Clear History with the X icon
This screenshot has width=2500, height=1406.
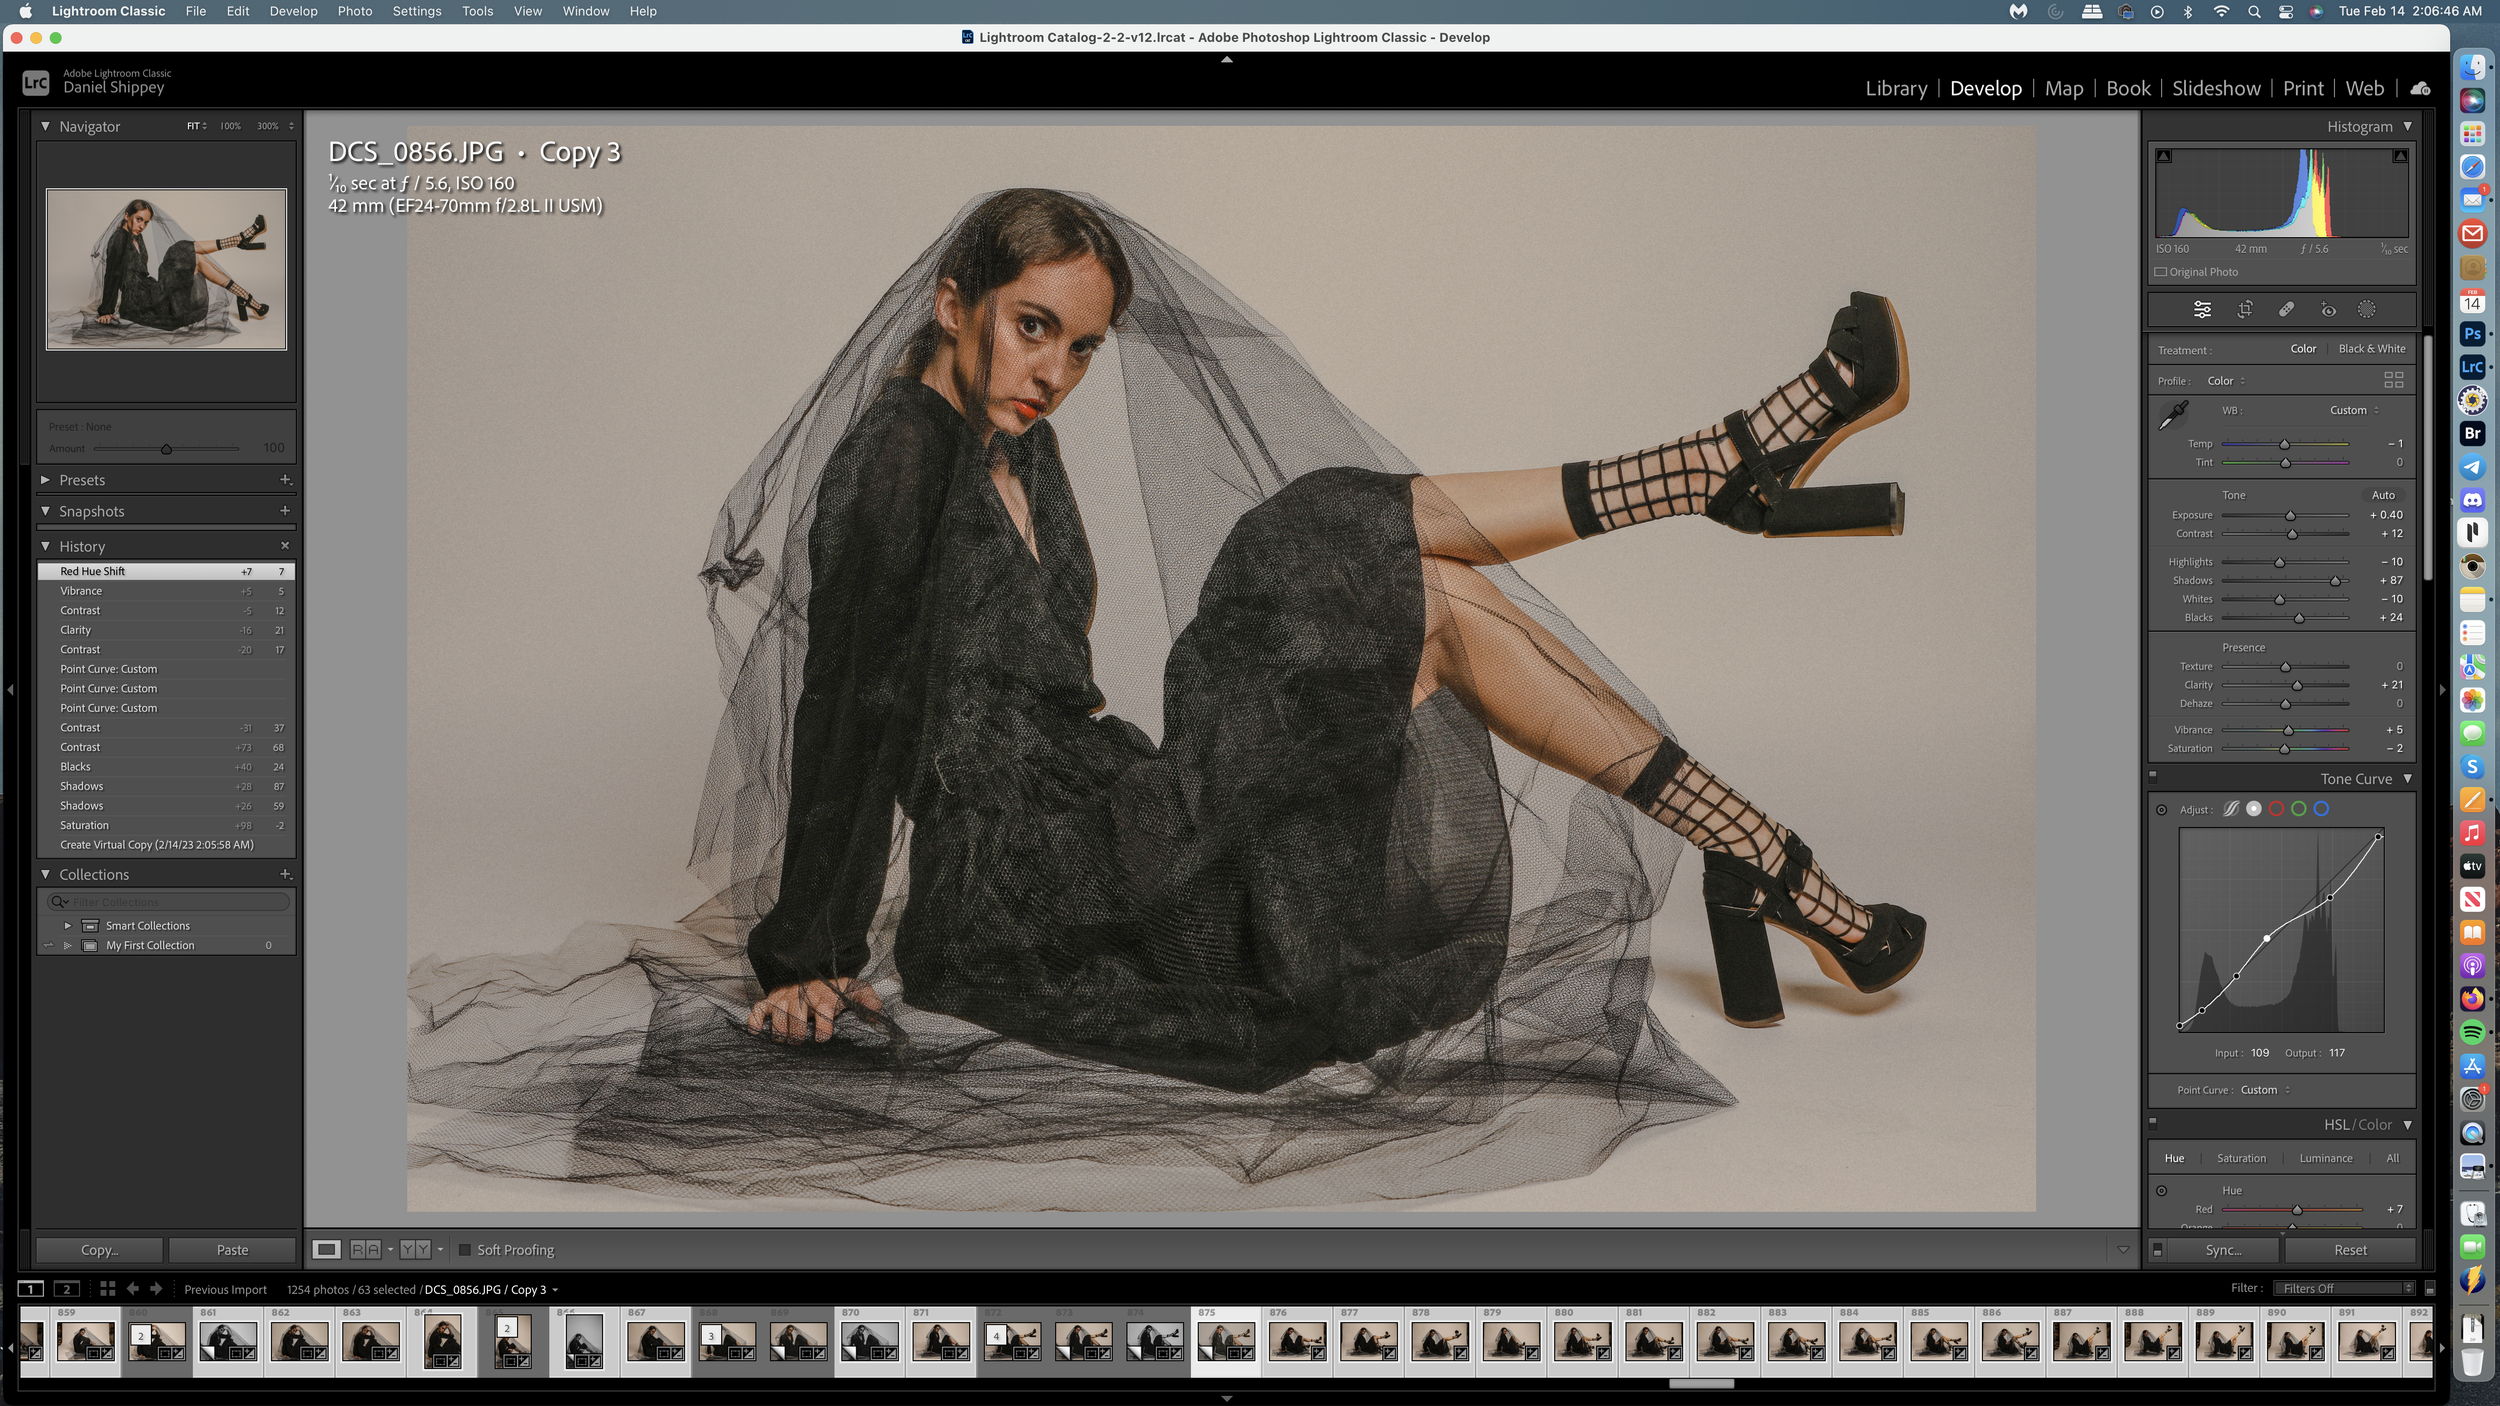click(285, 546)
